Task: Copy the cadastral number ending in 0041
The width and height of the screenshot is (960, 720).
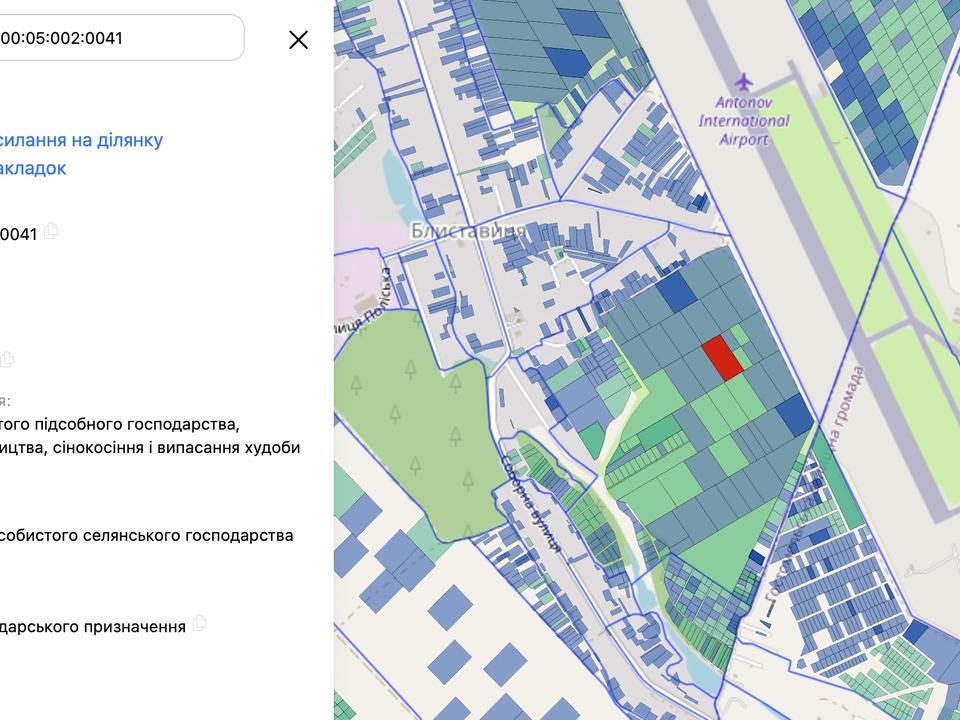Action: pos(52,232)
